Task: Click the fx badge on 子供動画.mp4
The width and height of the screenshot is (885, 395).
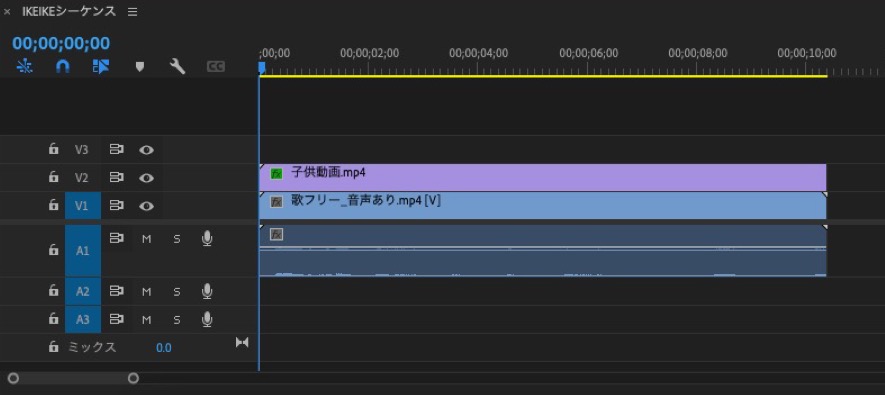Action: [x=277, y=173]
